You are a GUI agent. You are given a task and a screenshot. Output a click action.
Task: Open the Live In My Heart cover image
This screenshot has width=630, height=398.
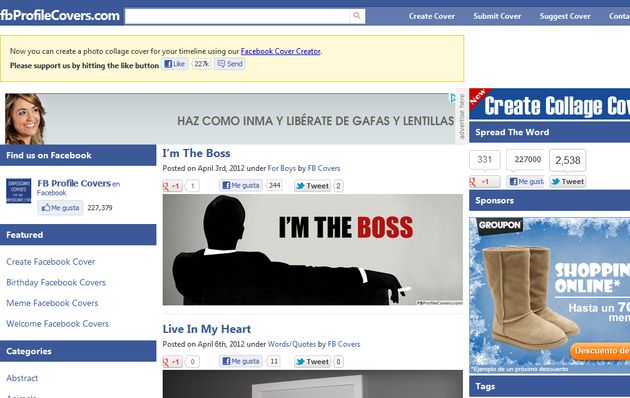point(313,384)
